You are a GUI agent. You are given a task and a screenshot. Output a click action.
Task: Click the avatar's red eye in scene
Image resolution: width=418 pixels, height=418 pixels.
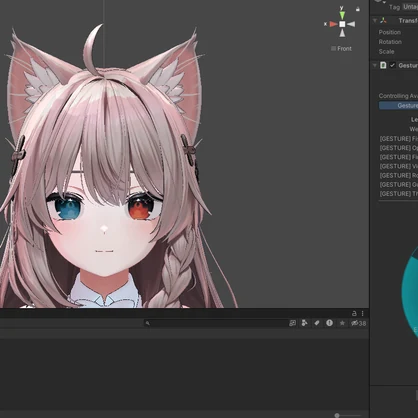pos(141,207)
